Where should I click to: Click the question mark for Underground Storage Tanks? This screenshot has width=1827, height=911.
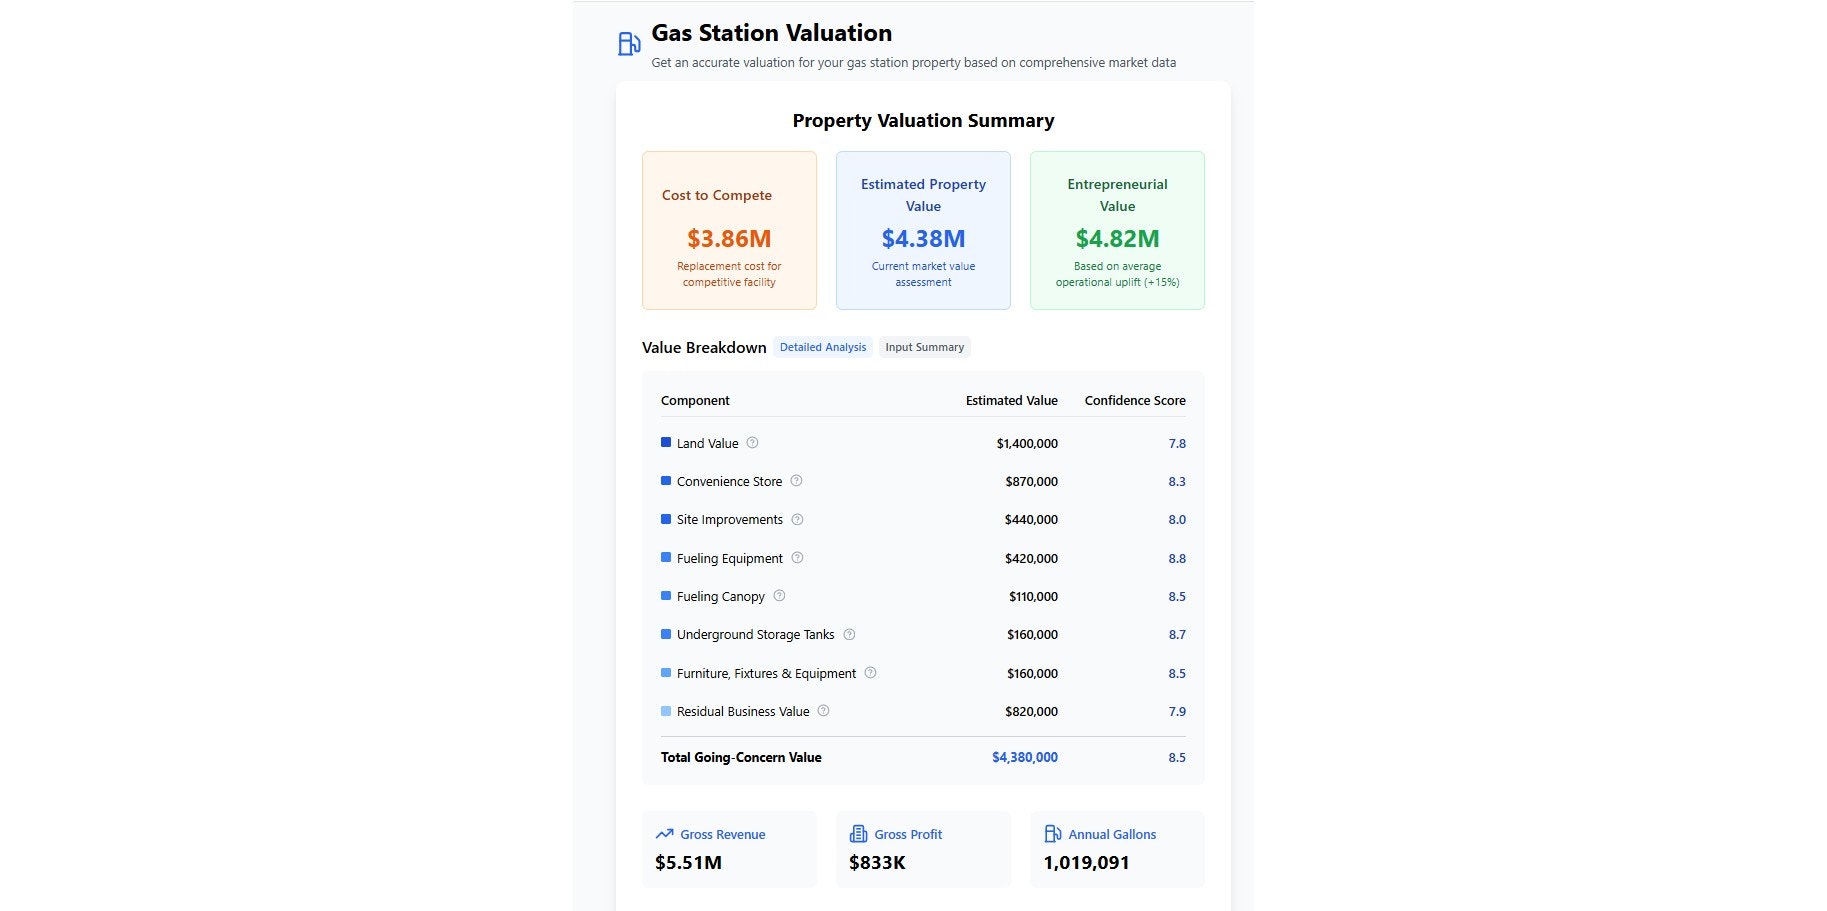click(x=848, y=634)
